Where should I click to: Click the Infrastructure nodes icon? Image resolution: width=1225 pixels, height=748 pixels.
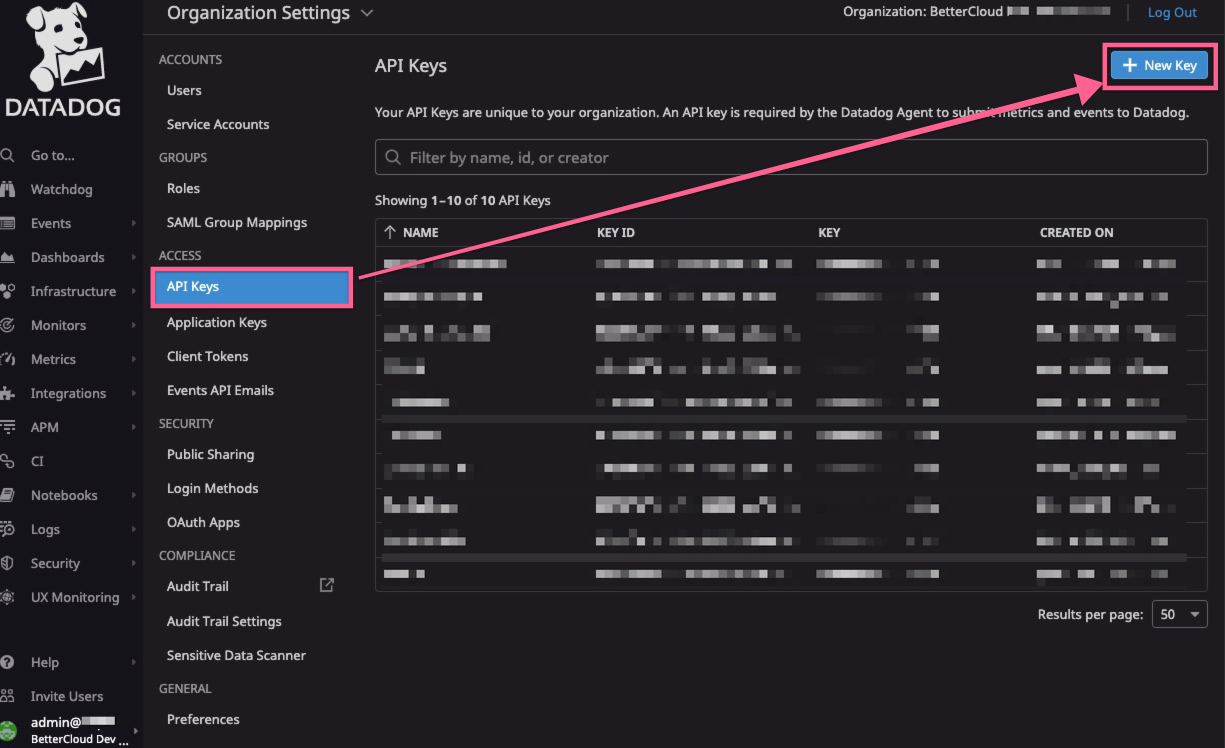8,291
